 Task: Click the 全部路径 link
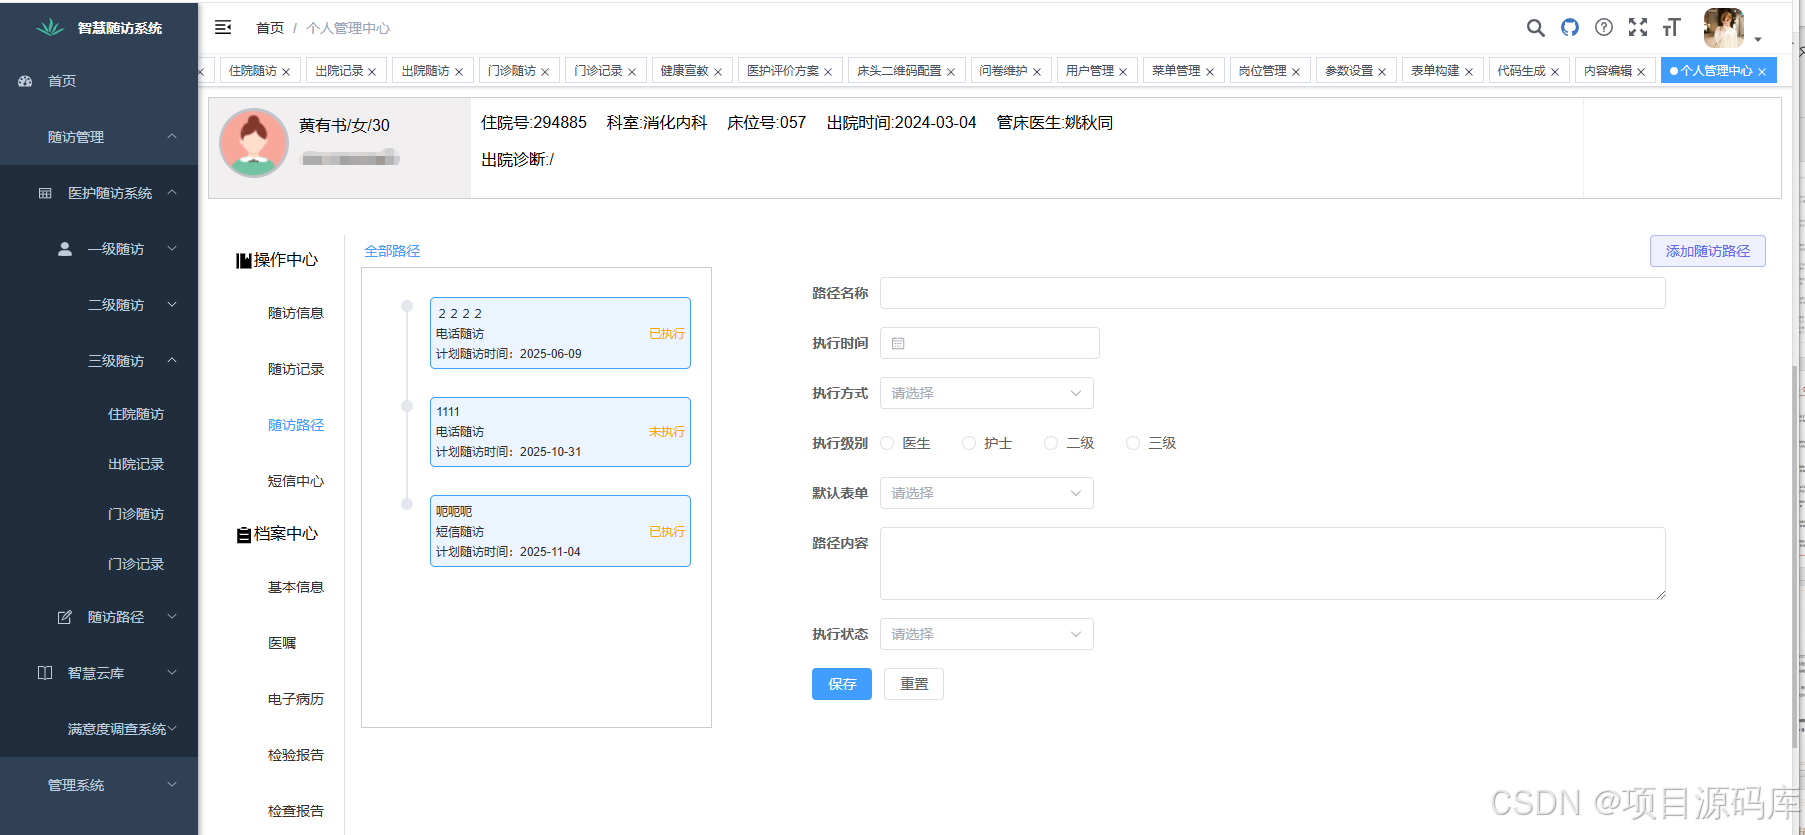[392, 251]
